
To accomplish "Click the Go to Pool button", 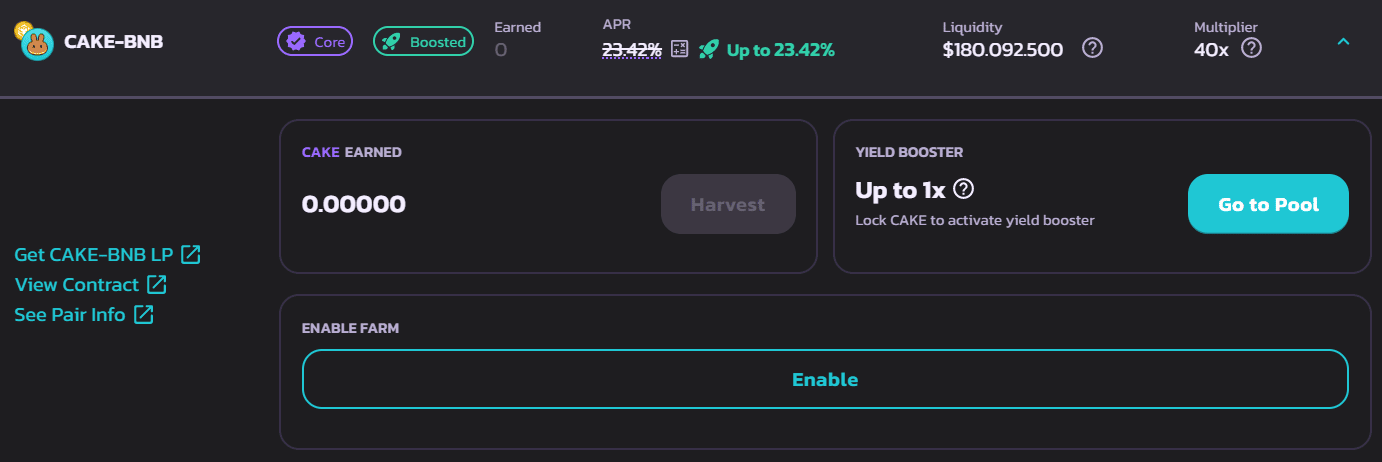I will (1268, 204).
